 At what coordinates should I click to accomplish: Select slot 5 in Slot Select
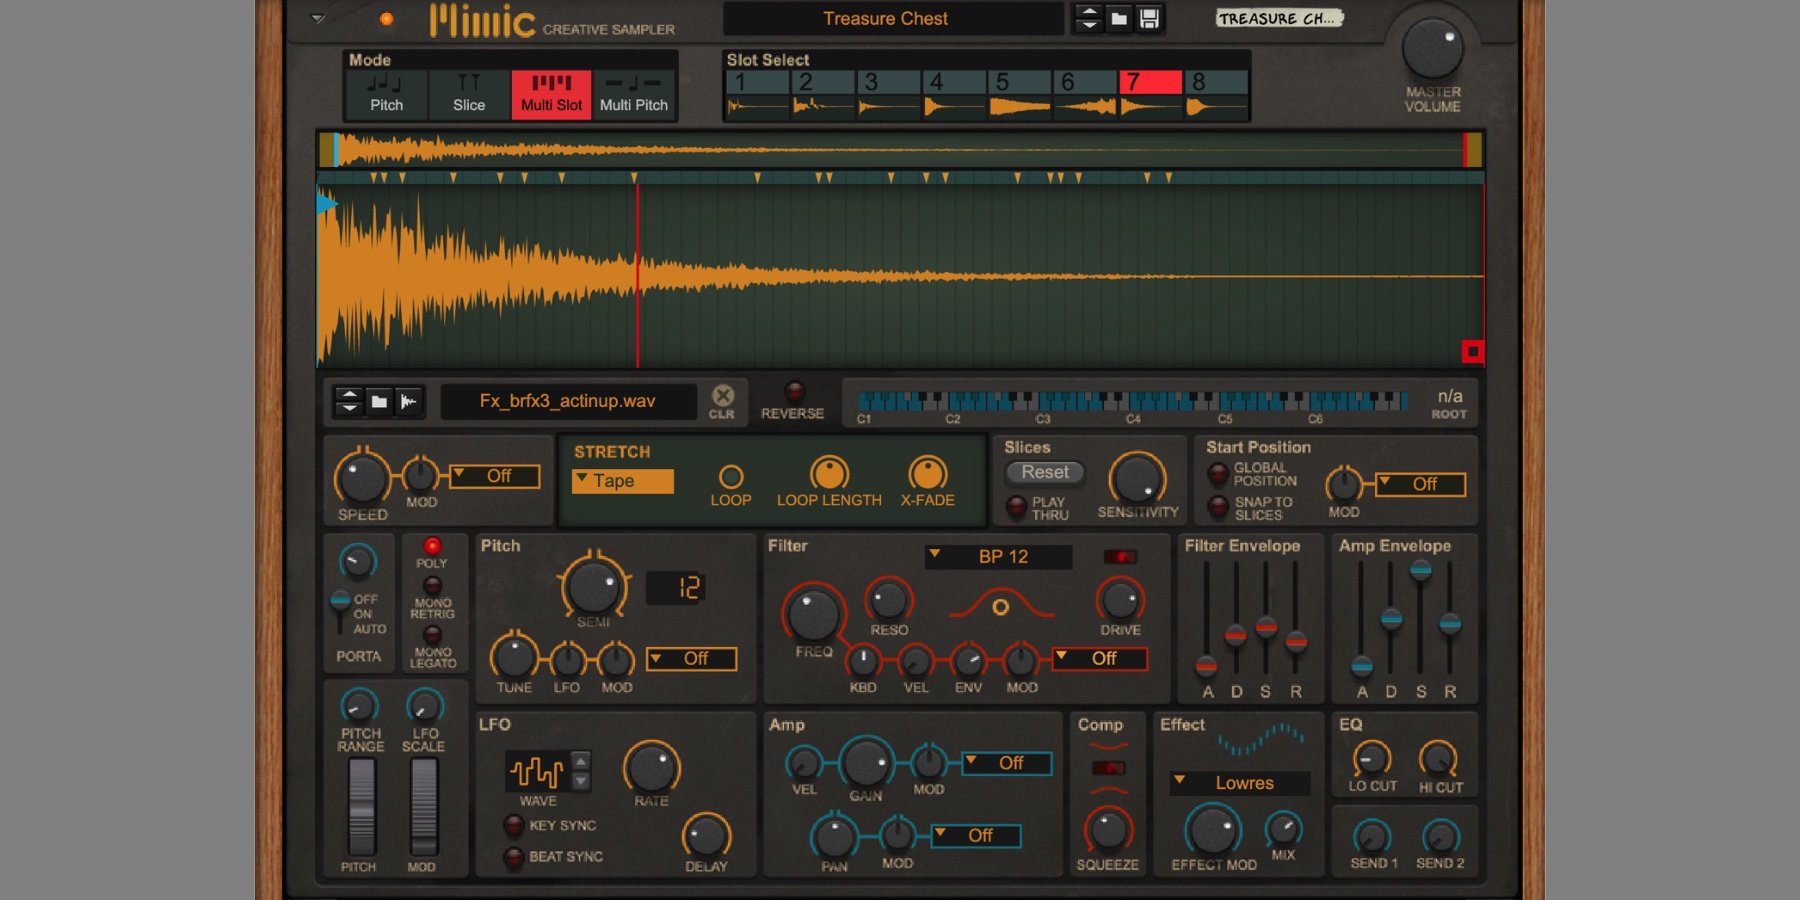[1019, 94]
